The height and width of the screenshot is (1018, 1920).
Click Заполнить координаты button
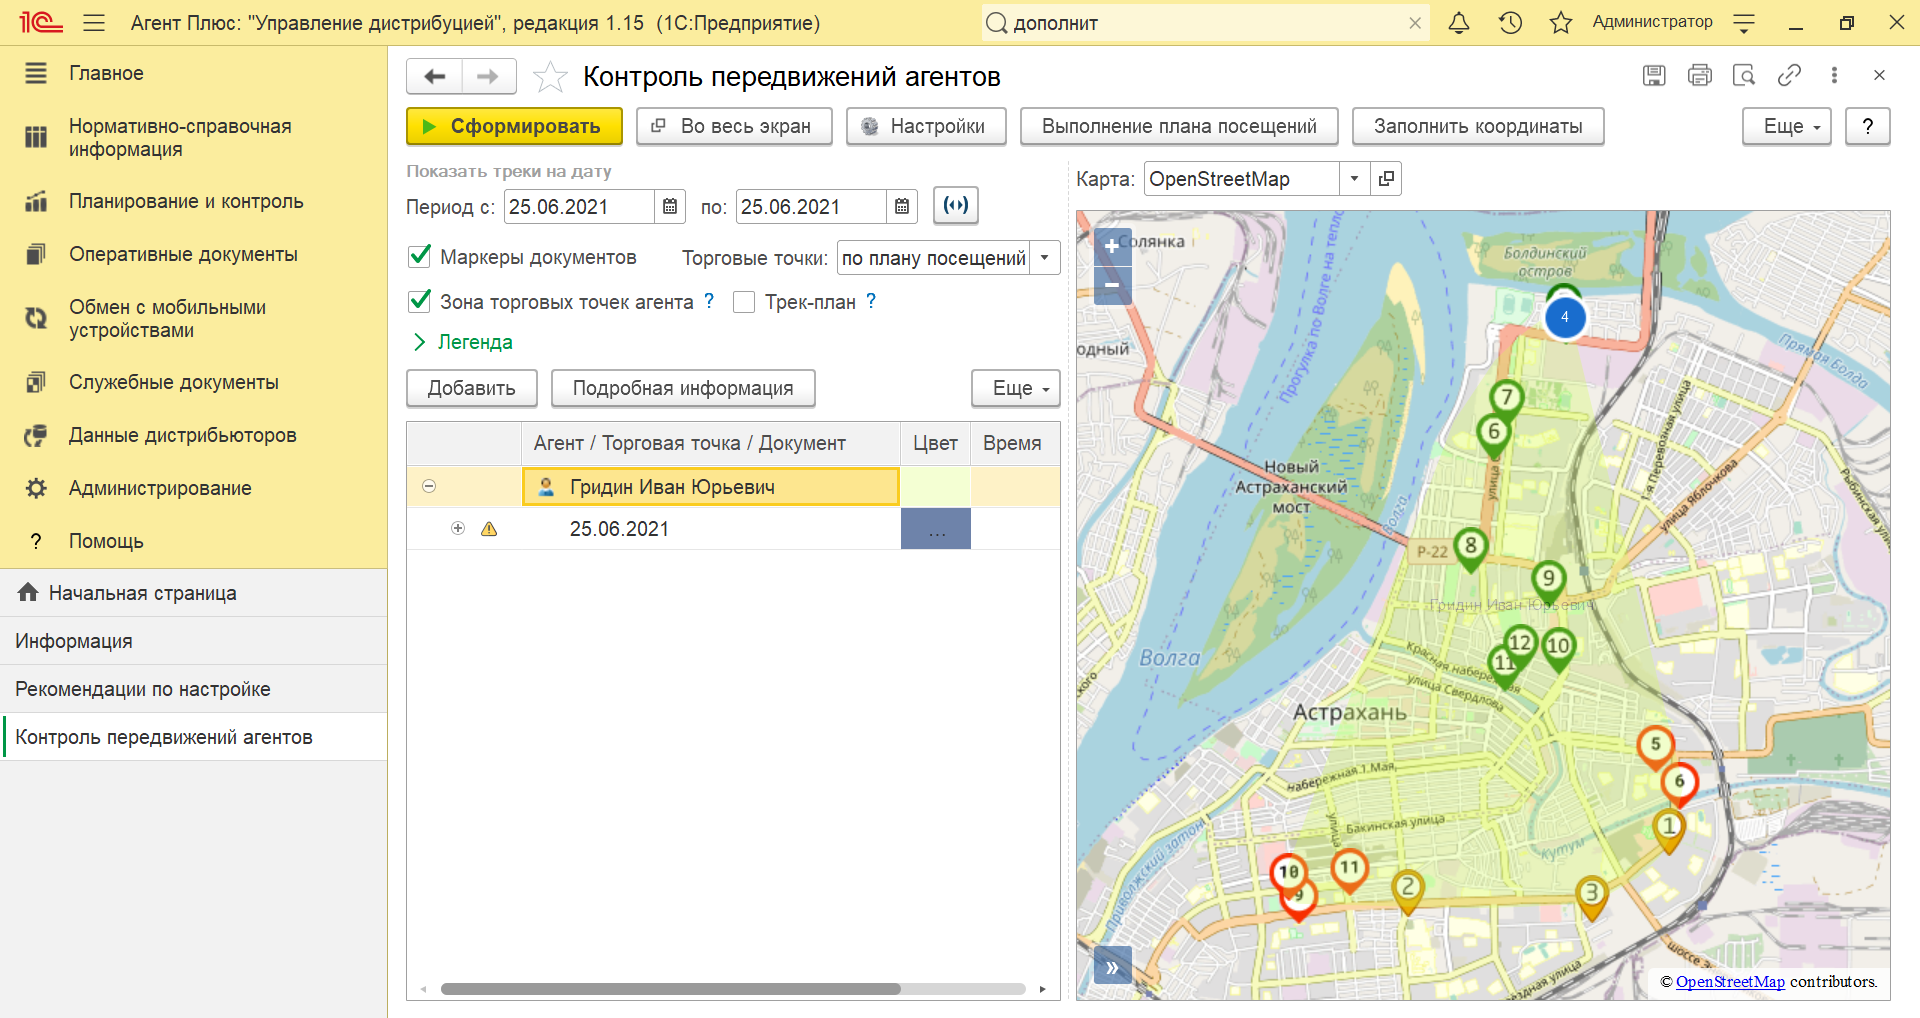[1478, 126]
